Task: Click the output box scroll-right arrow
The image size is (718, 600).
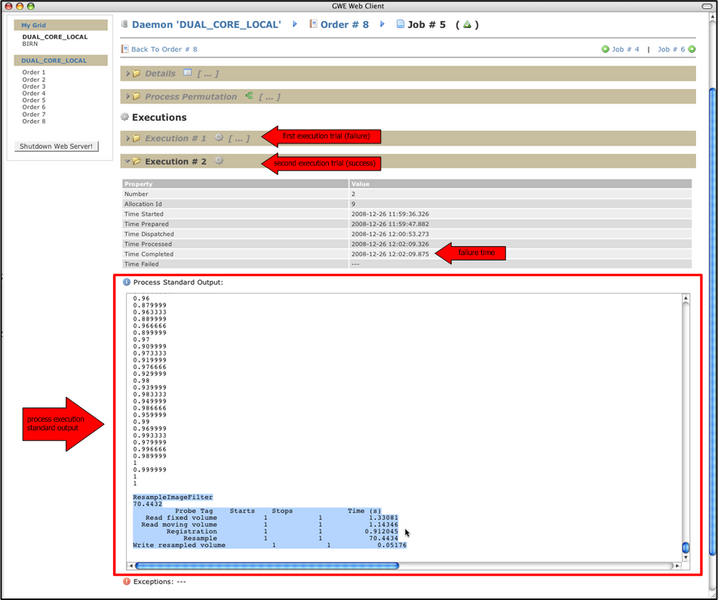Action: point(677,566)
